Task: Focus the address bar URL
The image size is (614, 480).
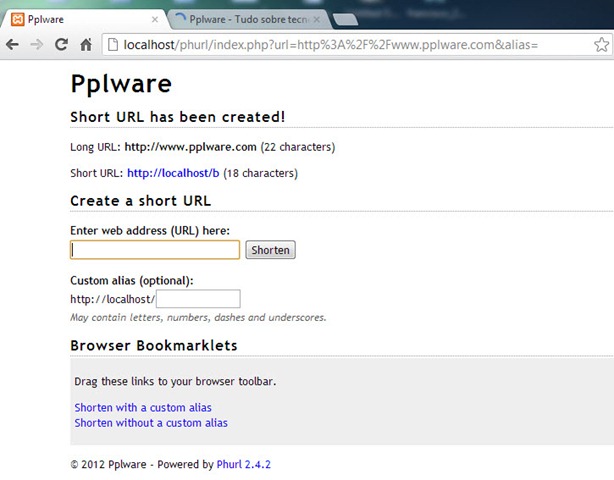Action: pyautogui.click(x=330, y=45)
